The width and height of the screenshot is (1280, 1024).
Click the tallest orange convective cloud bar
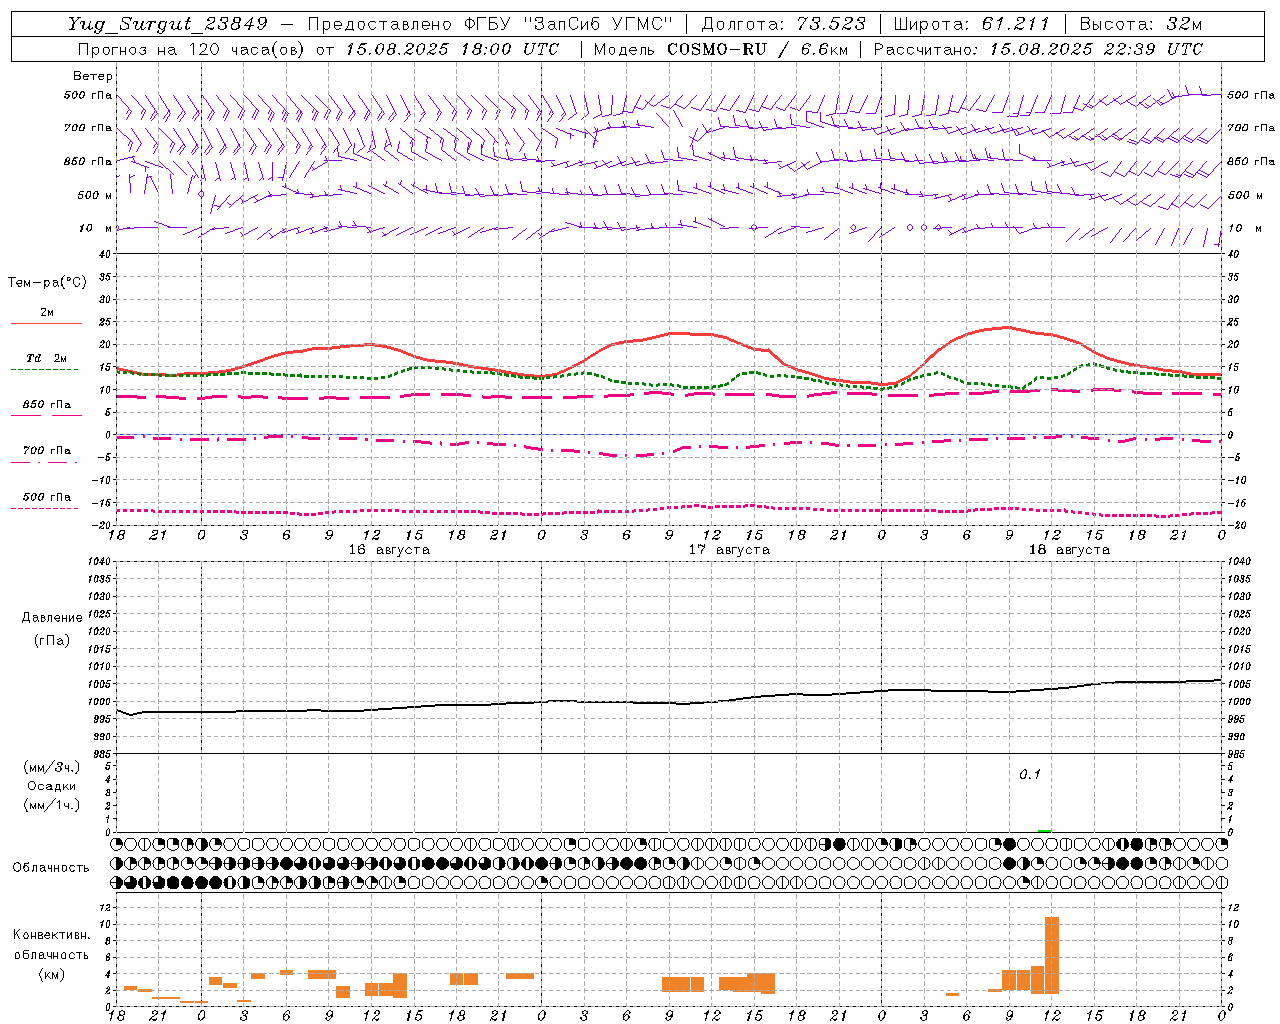click(x=1051, y=955)
